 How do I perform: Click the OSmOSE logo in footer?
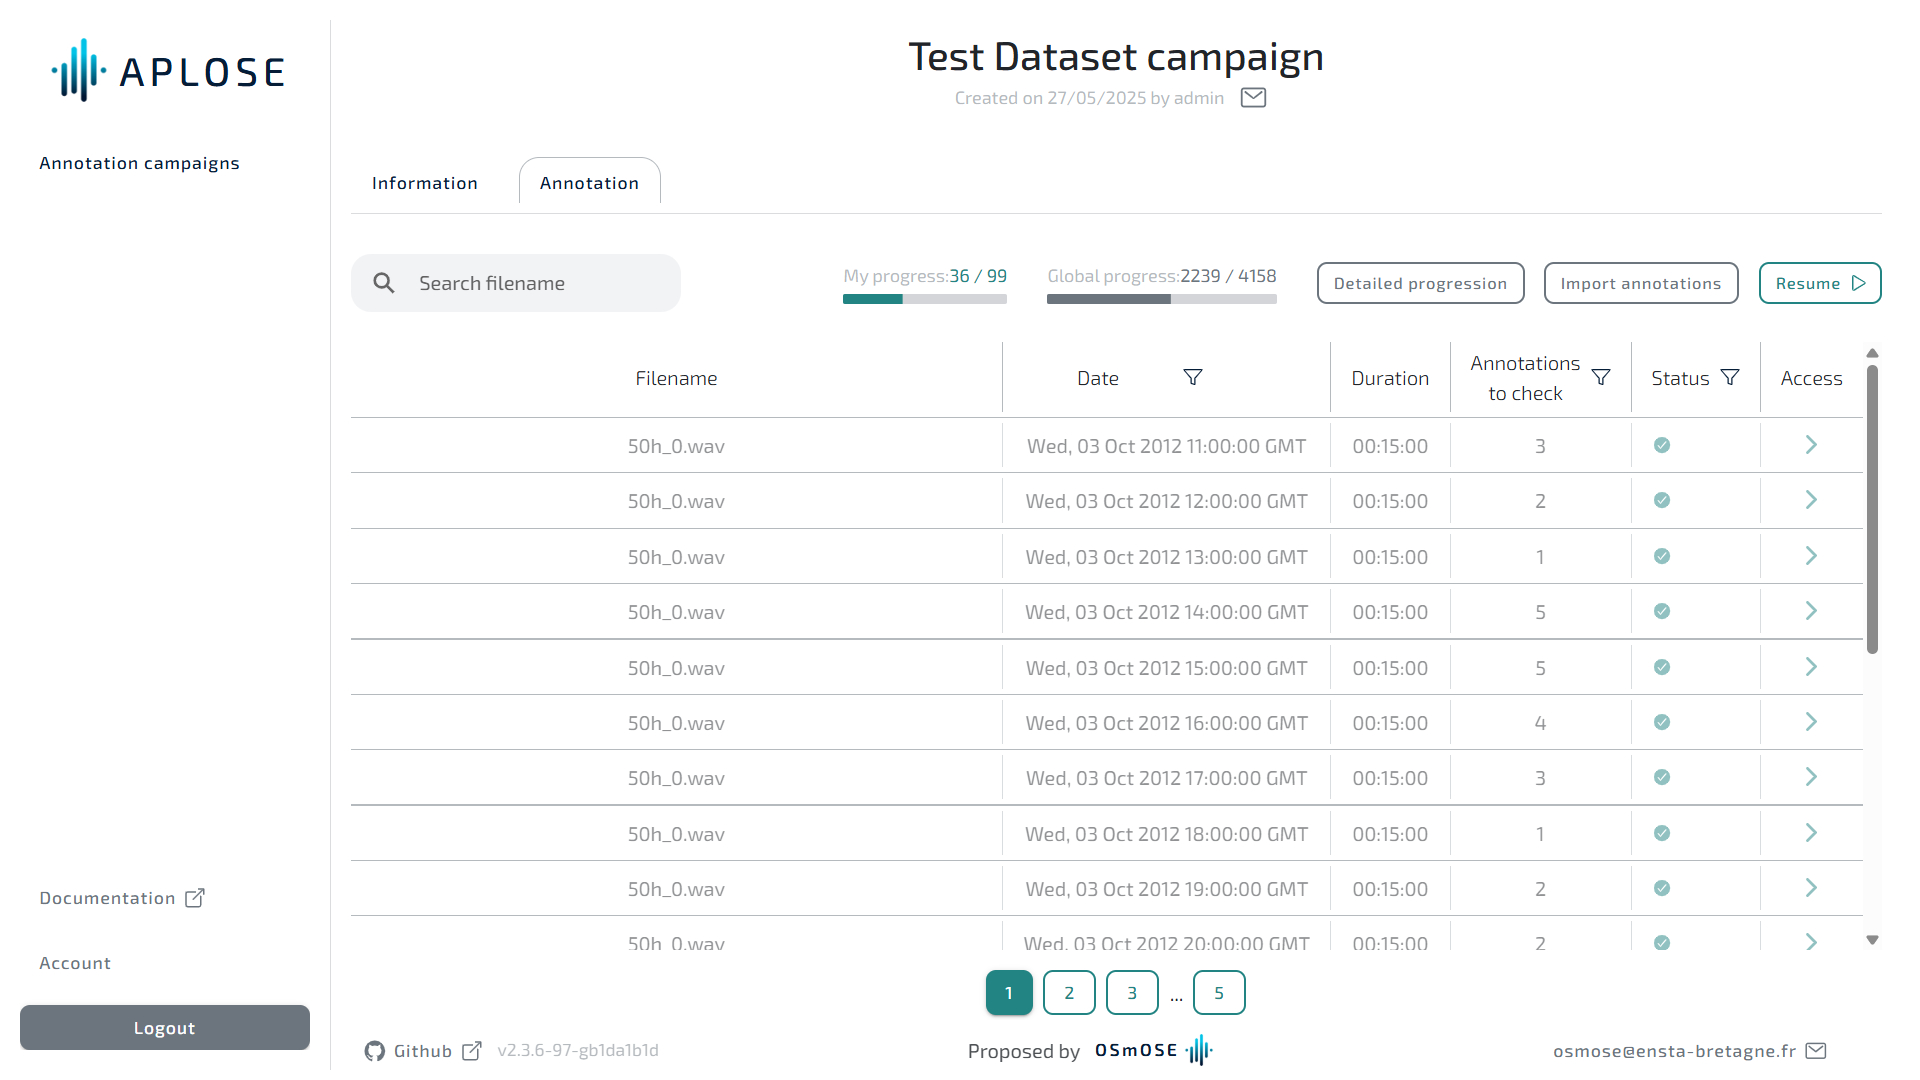pos(1153,1050)
